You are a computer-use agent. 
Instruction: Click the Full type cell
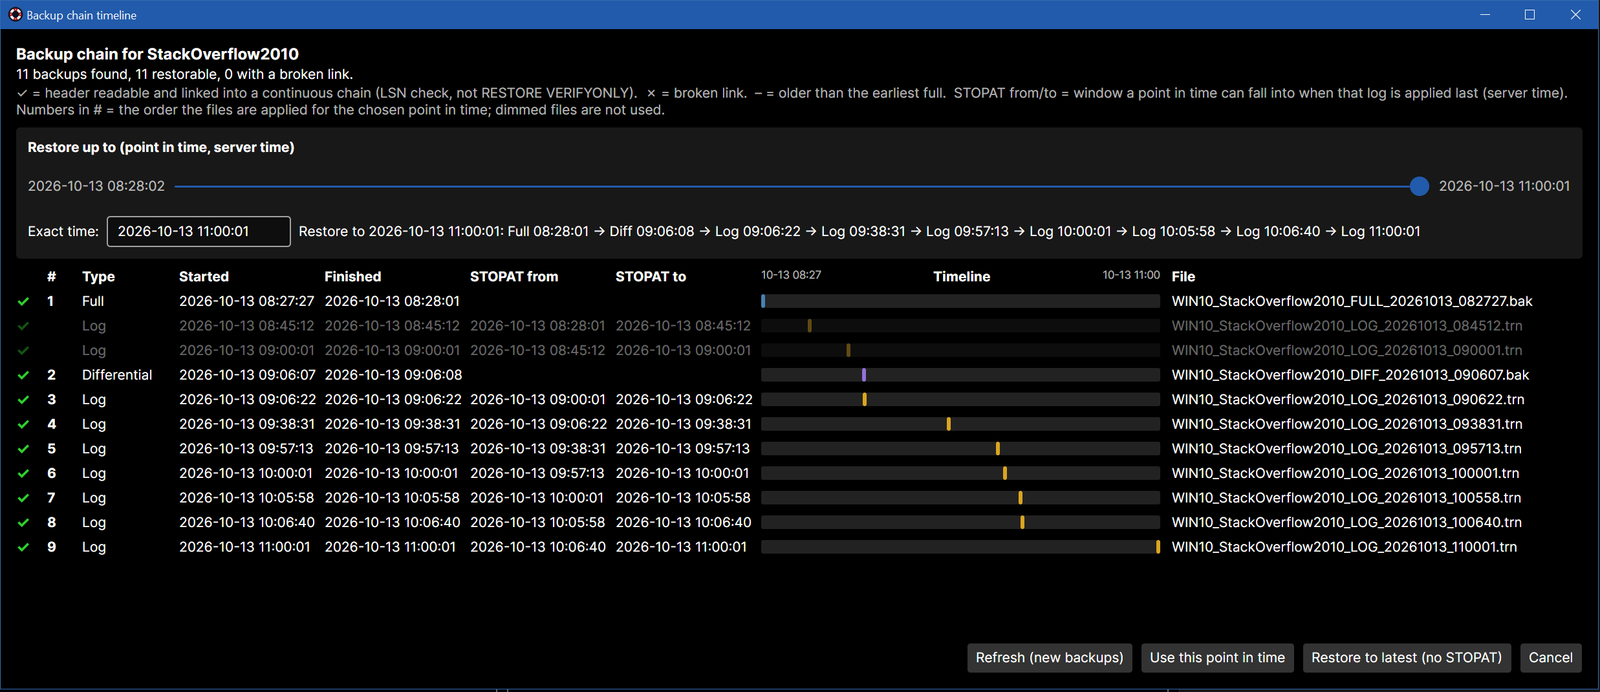(93, 301)
